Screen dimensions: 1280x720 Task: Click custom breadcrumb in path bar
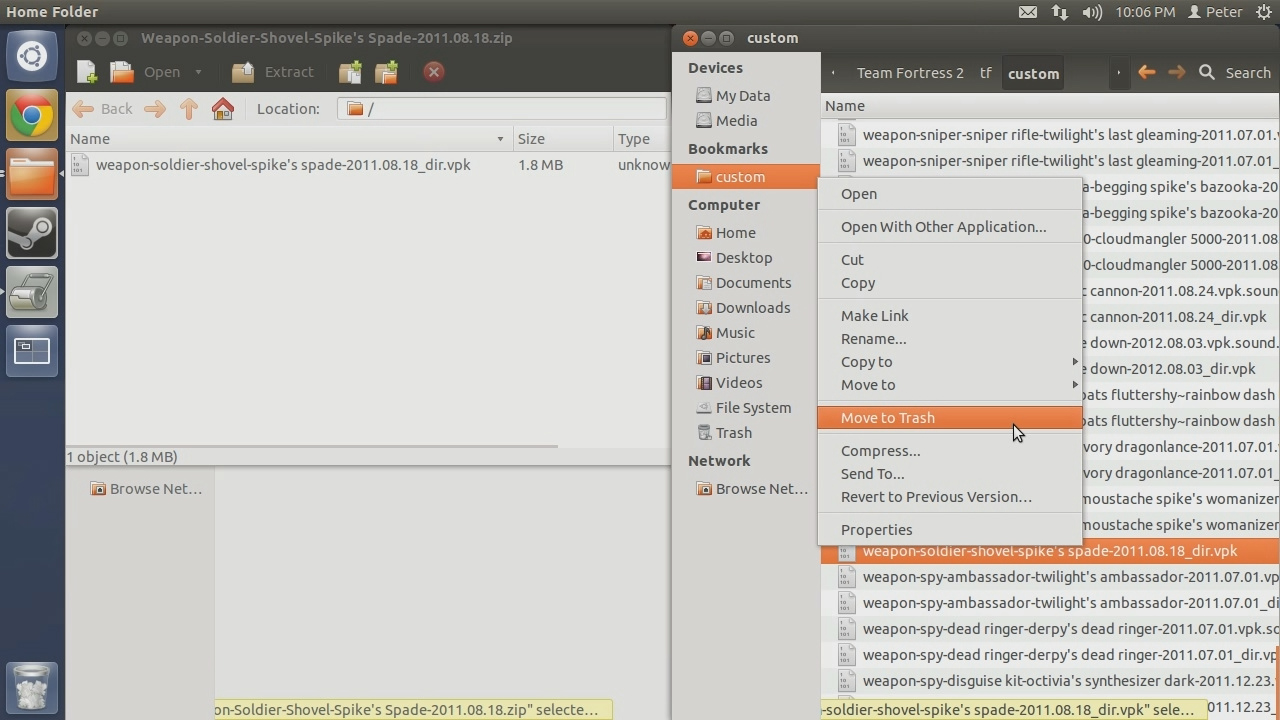[x=1033, y=73]
